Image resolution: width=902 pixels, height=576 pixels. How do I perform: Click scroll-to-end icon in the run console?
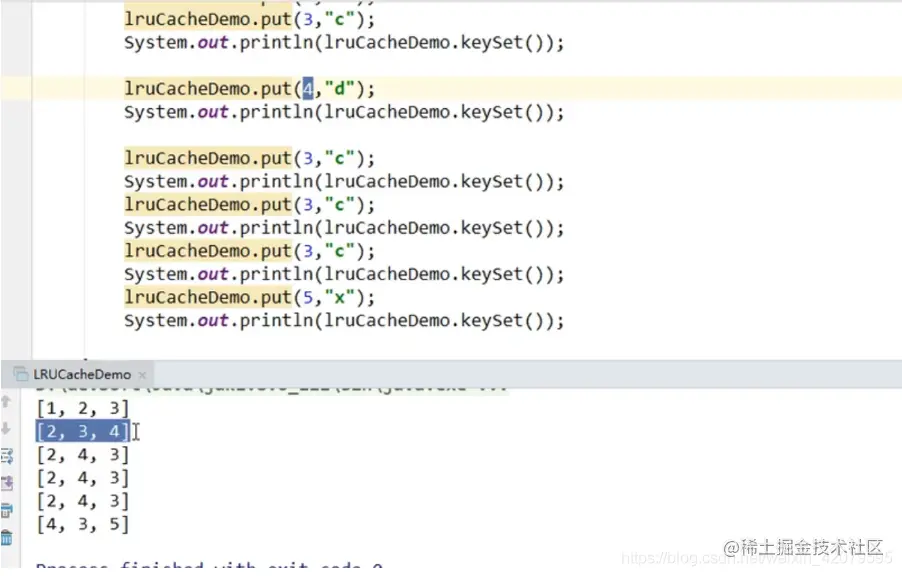(7, 483)
